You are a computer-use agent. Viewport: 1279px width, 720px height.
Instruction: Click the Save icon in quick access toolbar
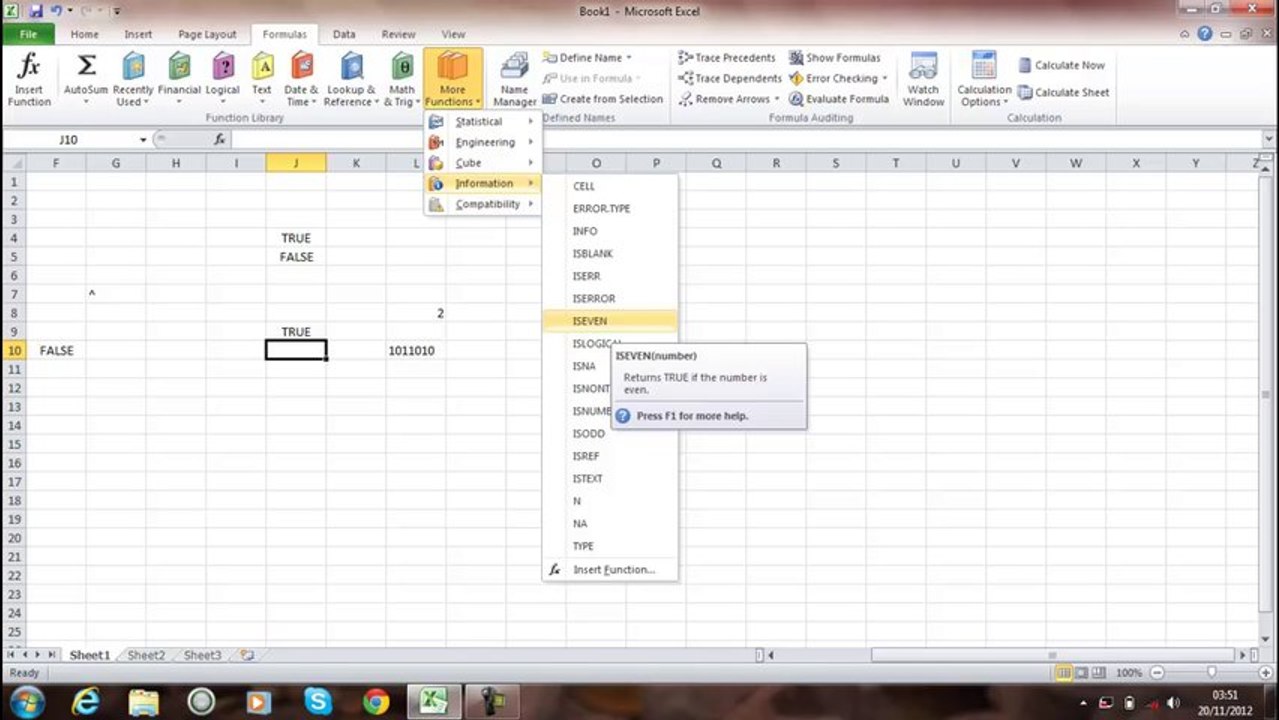tap(36, 11)
